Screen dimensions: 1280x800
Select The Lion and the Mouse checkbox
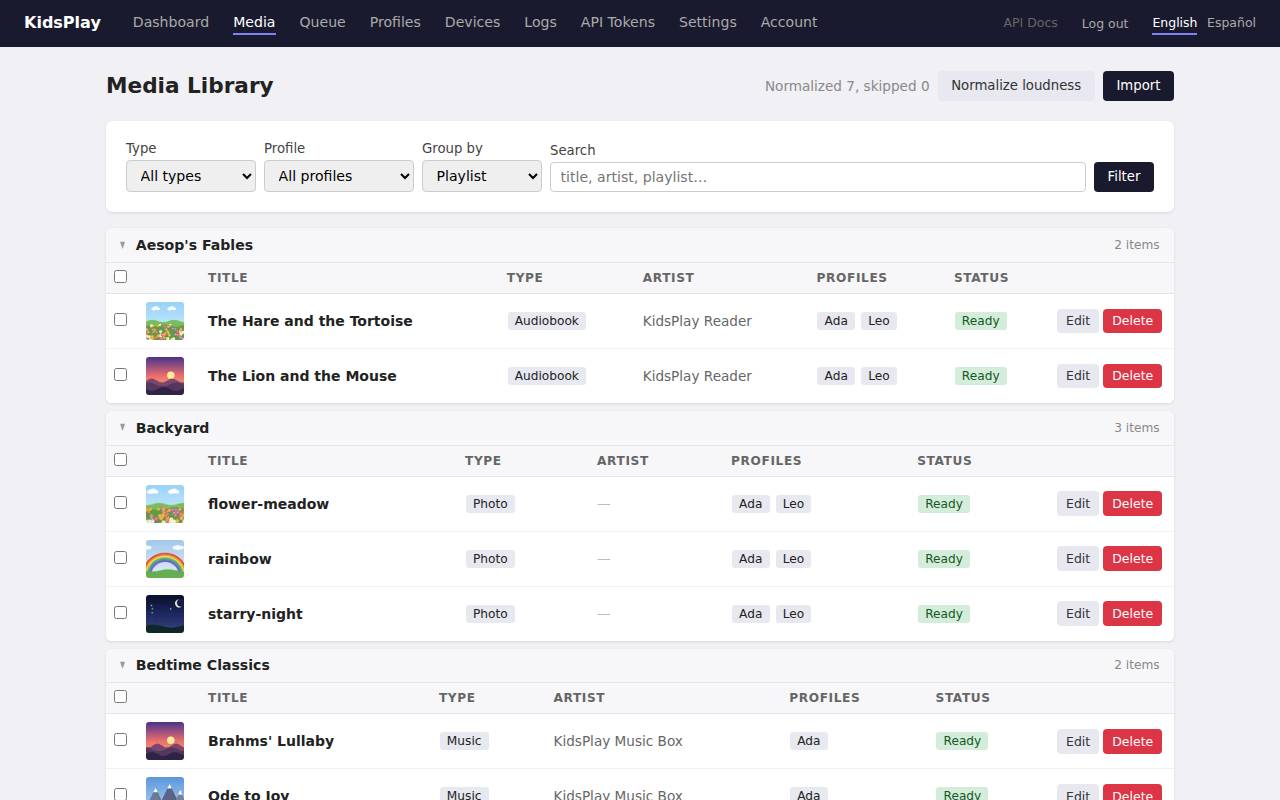[x=121, y=375]
